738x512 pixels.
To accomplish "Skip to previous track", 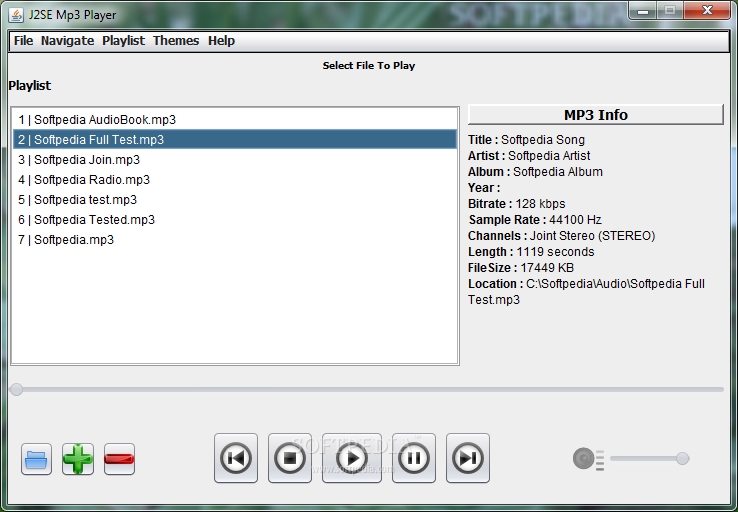I will click(236, 458).
